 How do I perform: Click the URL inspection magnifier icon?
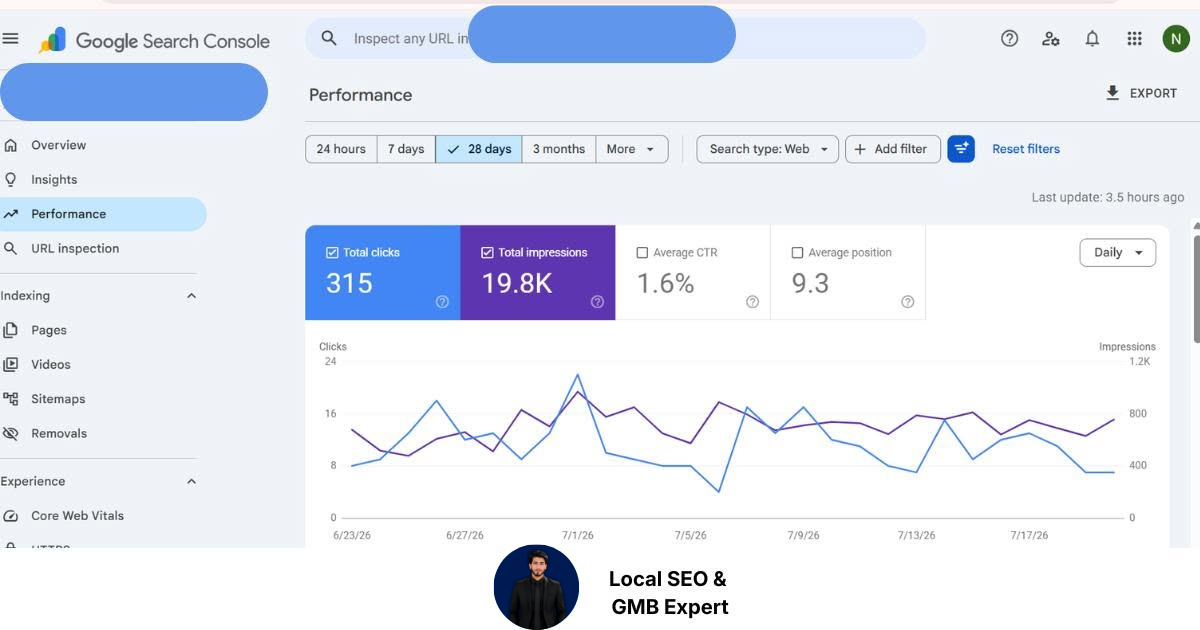click(11, 248)
